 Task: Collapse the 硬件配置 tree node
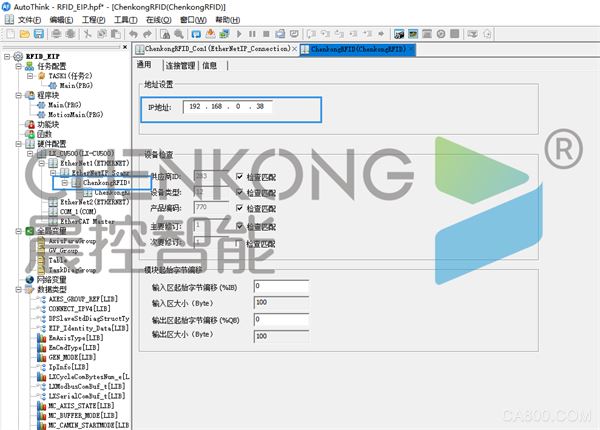(18, 144)
